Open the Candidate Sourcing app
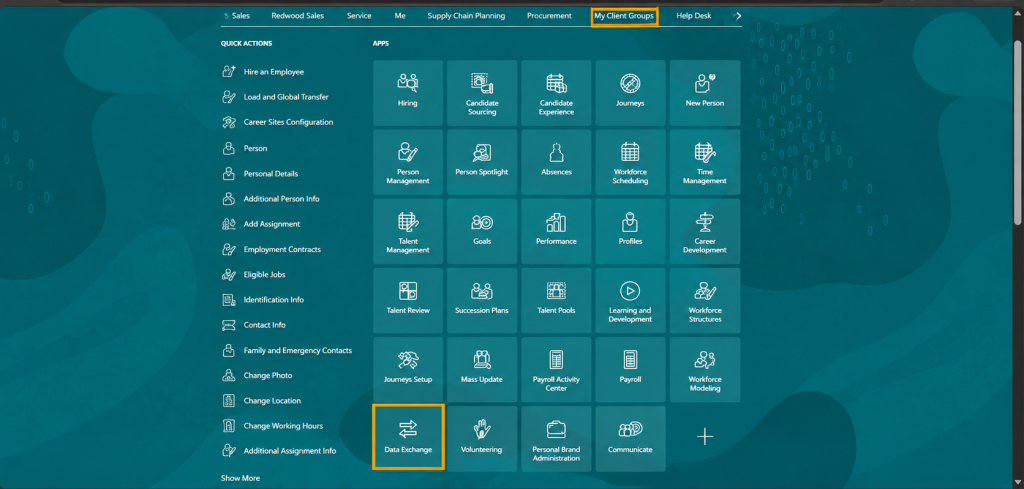This screenshot has width=1024, height=489. [482, 93]
